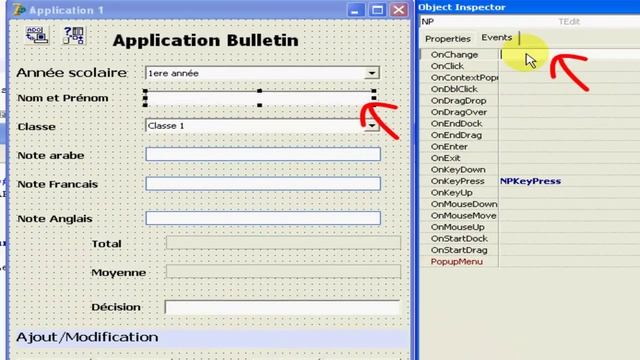Switch to the Events tab

click(x=497, y=38)
